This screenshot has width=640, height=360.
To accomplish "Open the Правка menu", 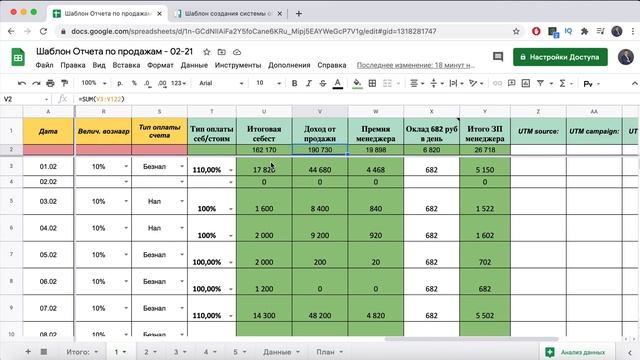I will [x=73, y=65].
